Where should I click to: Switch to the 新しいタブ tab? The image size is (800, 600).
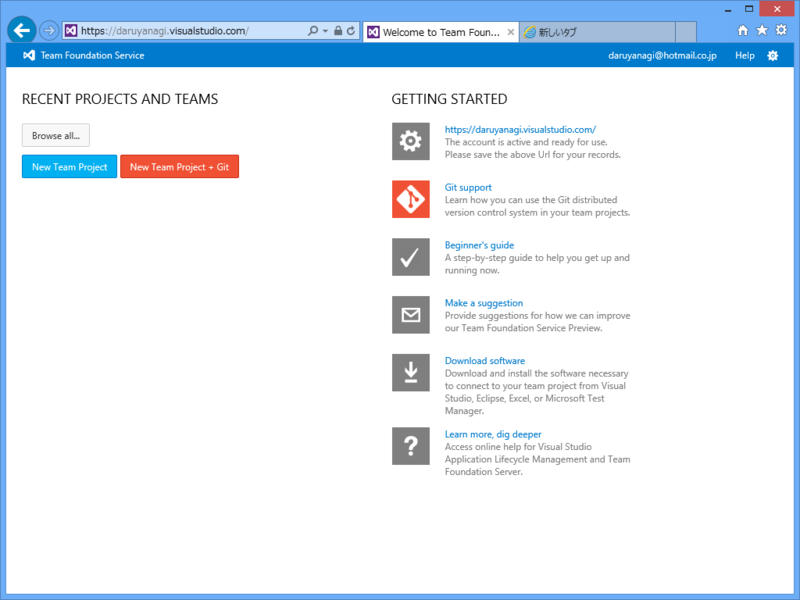click(x=597, y=32)
